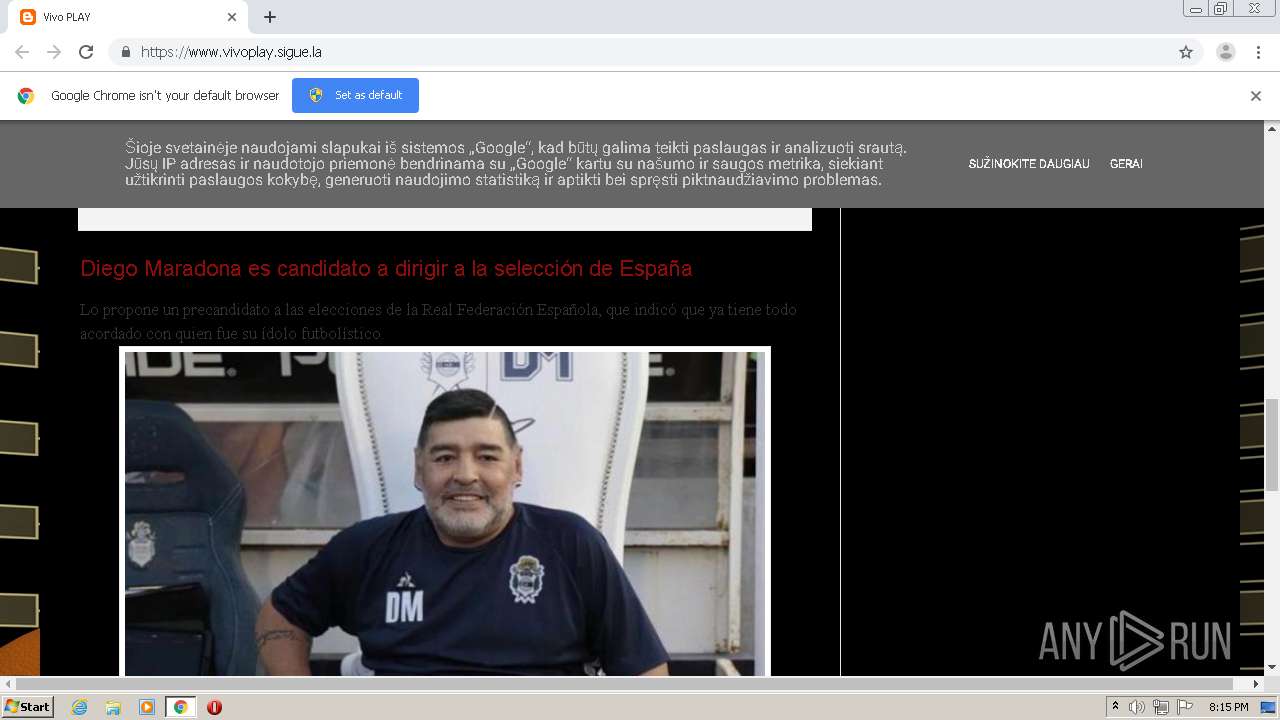Image resolution: width=1280 pixels, height=720 pixels.
Task: Go back to the previous page
Action: click(x=22, y=52)
